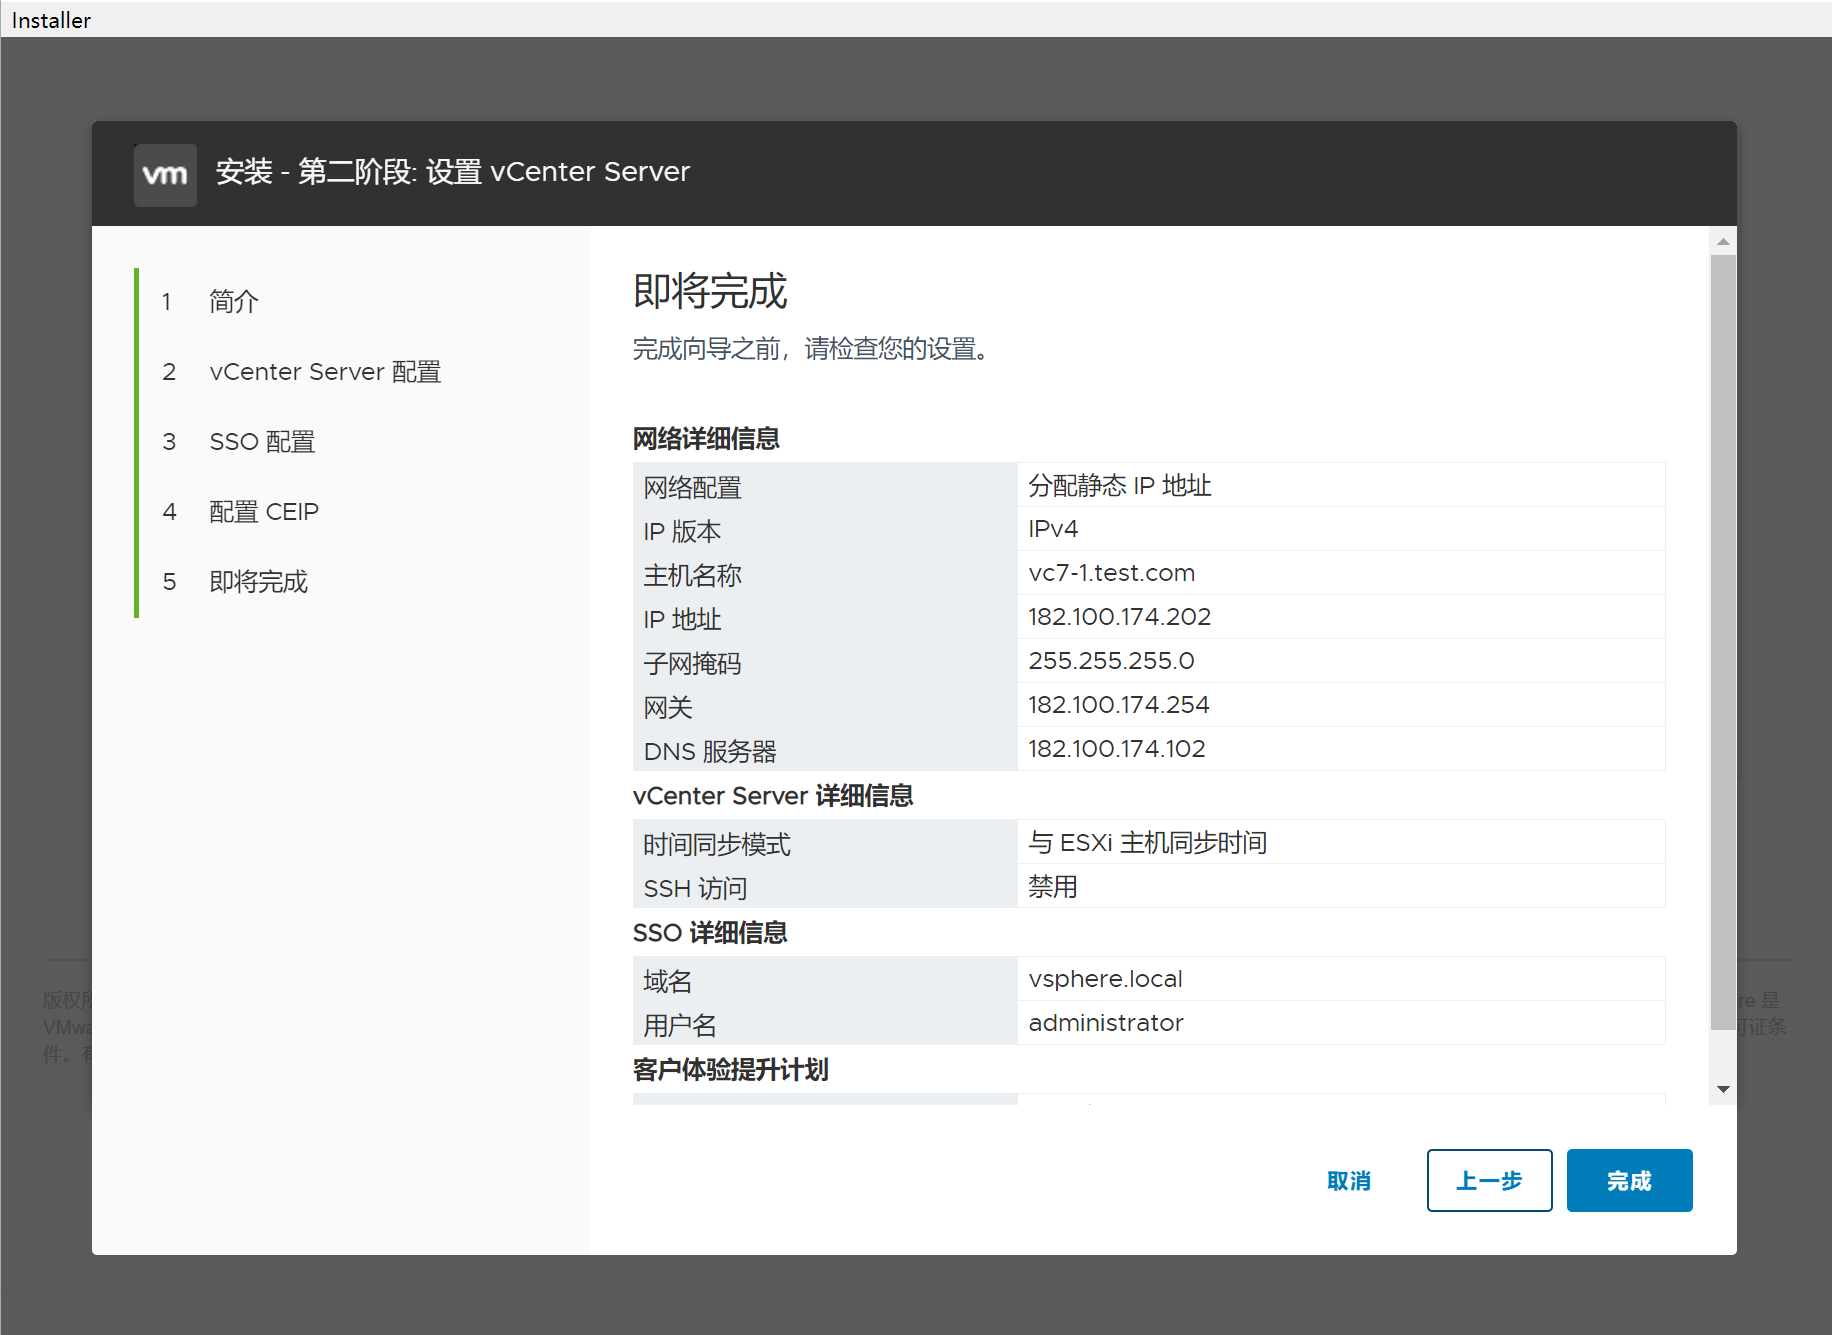Click the SSO domain value vsphere.local
Image resolution: width=1832 pixels, height=1335 pixels.
tap(1105, 979)
